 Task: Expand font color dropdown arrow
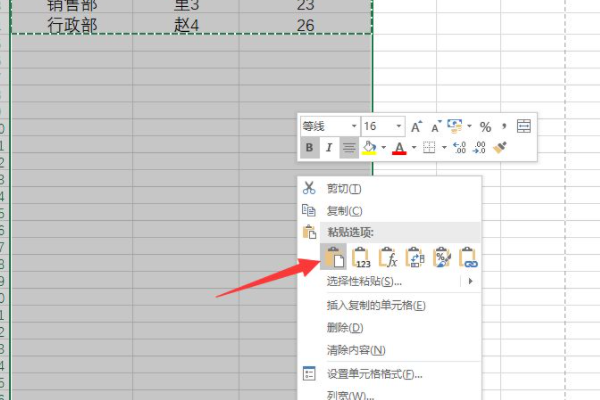(x=414, y=147)
